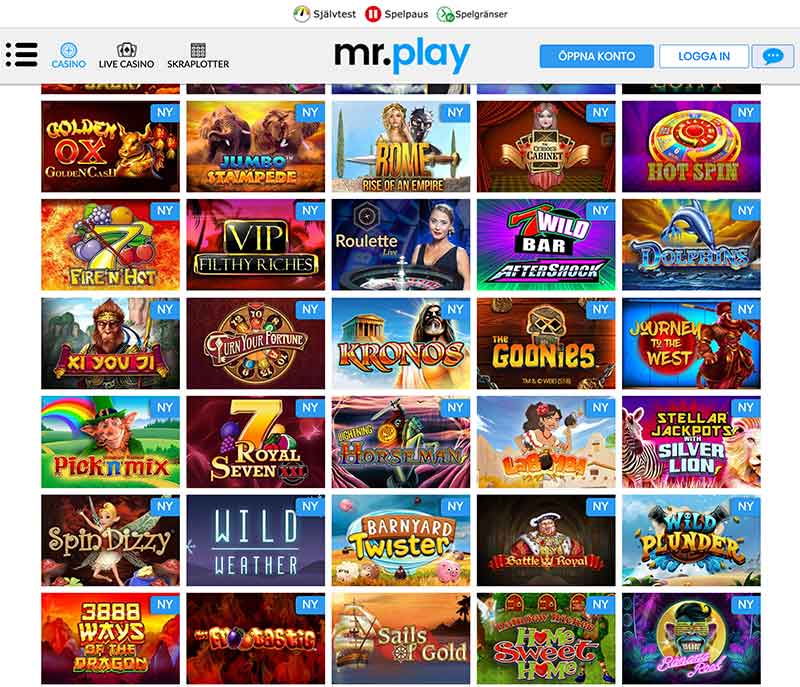Open Rome Rise of an Empire game
Viewport: 800px width, 687px height.
click(401, 146)
